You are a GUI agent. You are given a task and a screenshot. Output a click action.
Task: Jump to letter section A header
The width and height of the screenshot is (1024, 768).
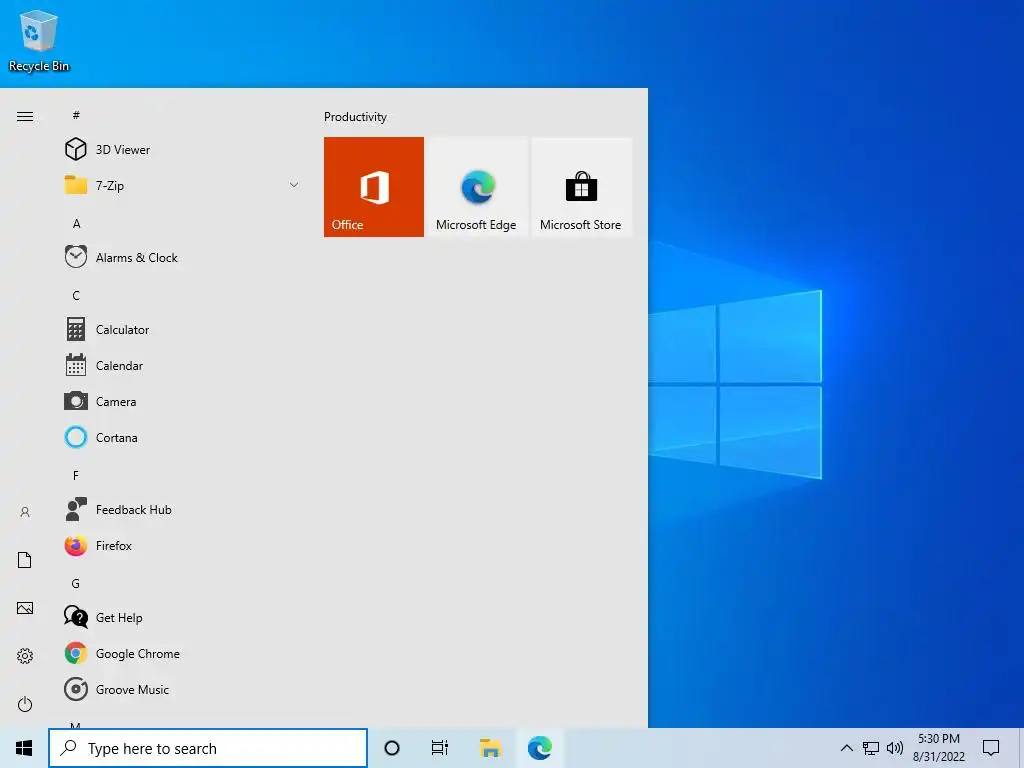pyautogui.click(x=76, y=223)
